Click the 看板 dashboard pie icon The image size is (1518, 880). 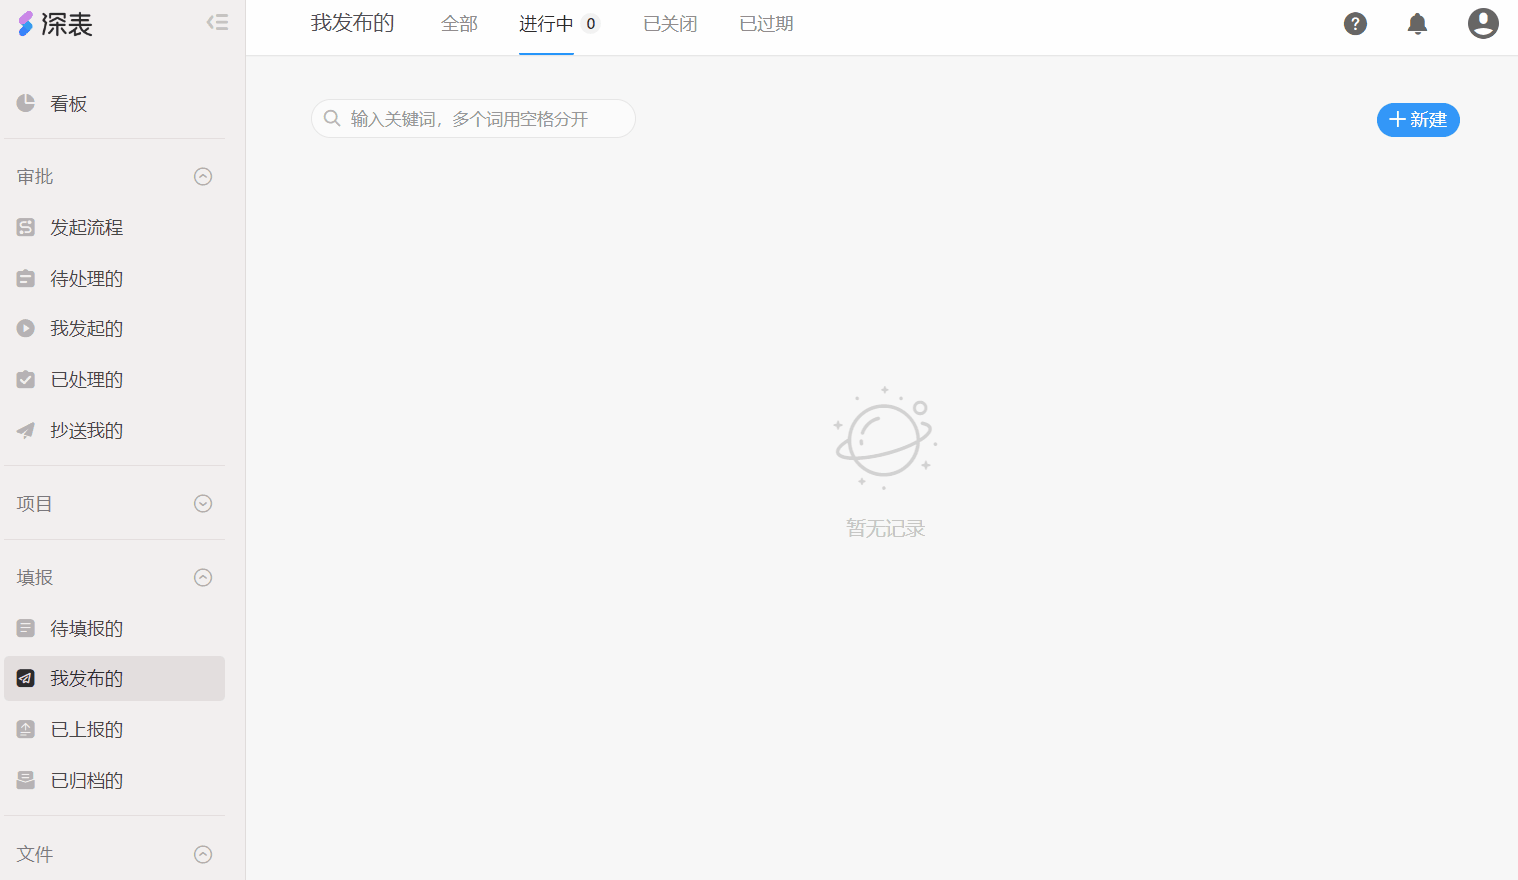[x=26, y=103]
